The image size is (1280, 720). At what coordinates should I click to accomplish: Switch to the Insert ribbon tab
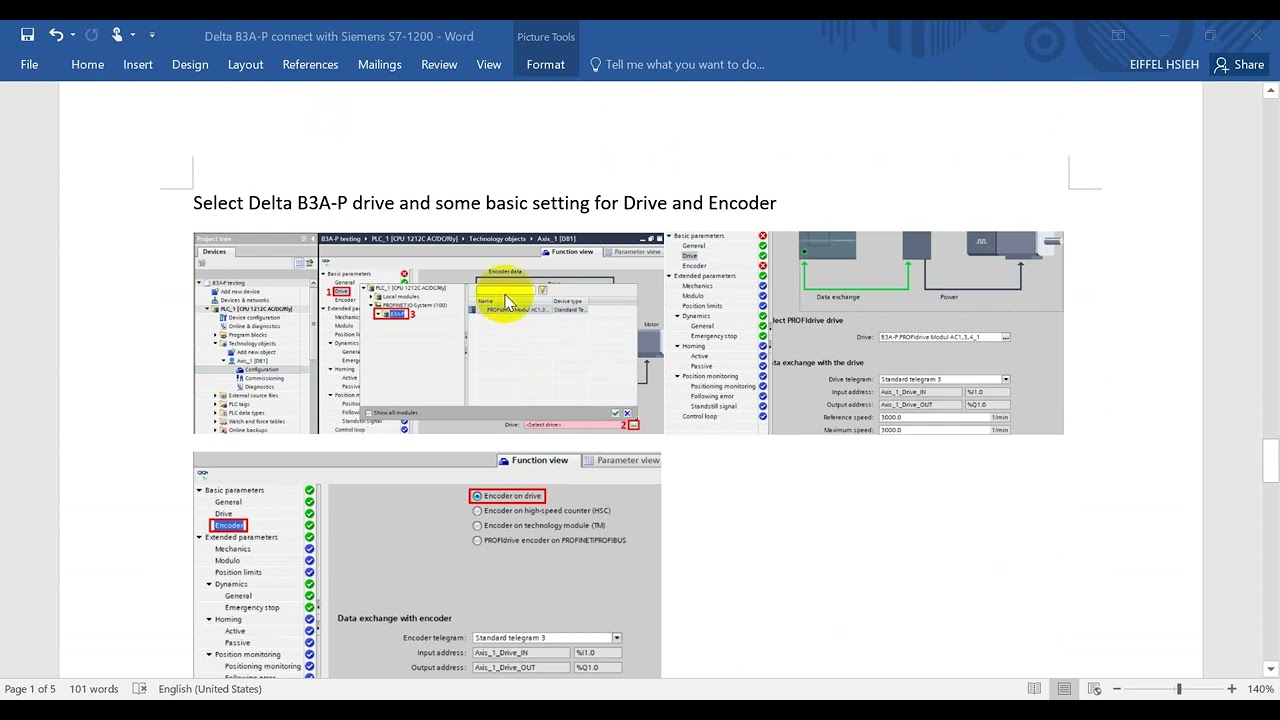coord(138,64)
